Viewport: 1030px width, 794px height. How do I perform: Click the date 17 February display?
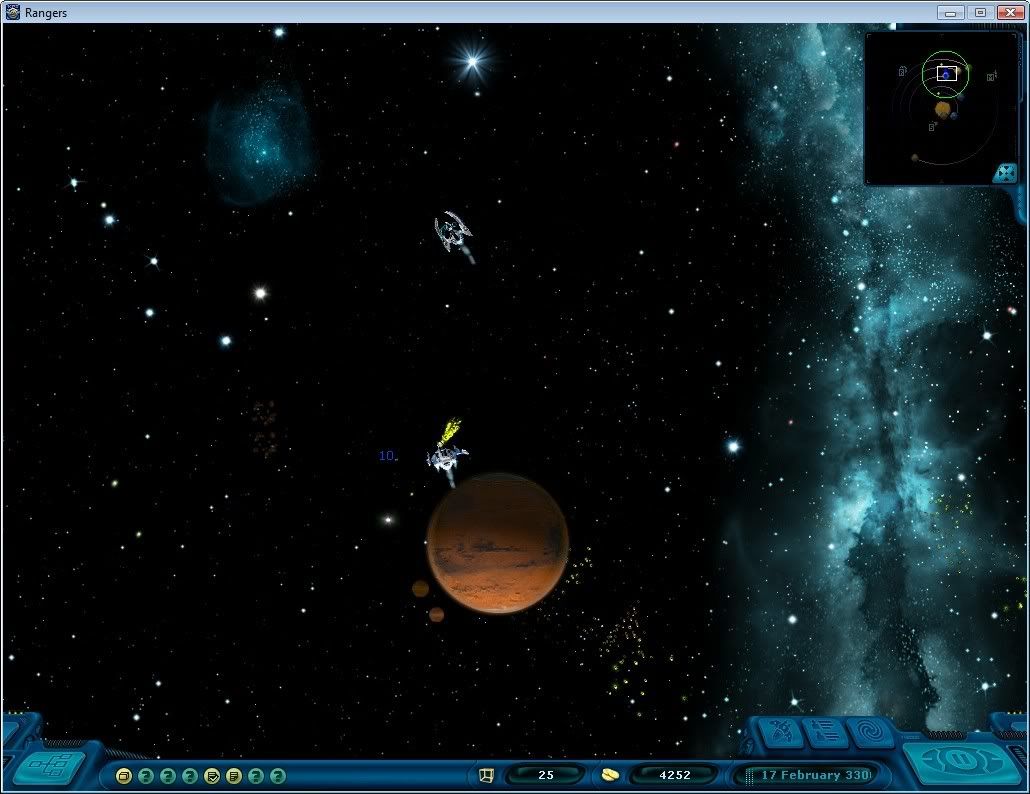[816, 775]
